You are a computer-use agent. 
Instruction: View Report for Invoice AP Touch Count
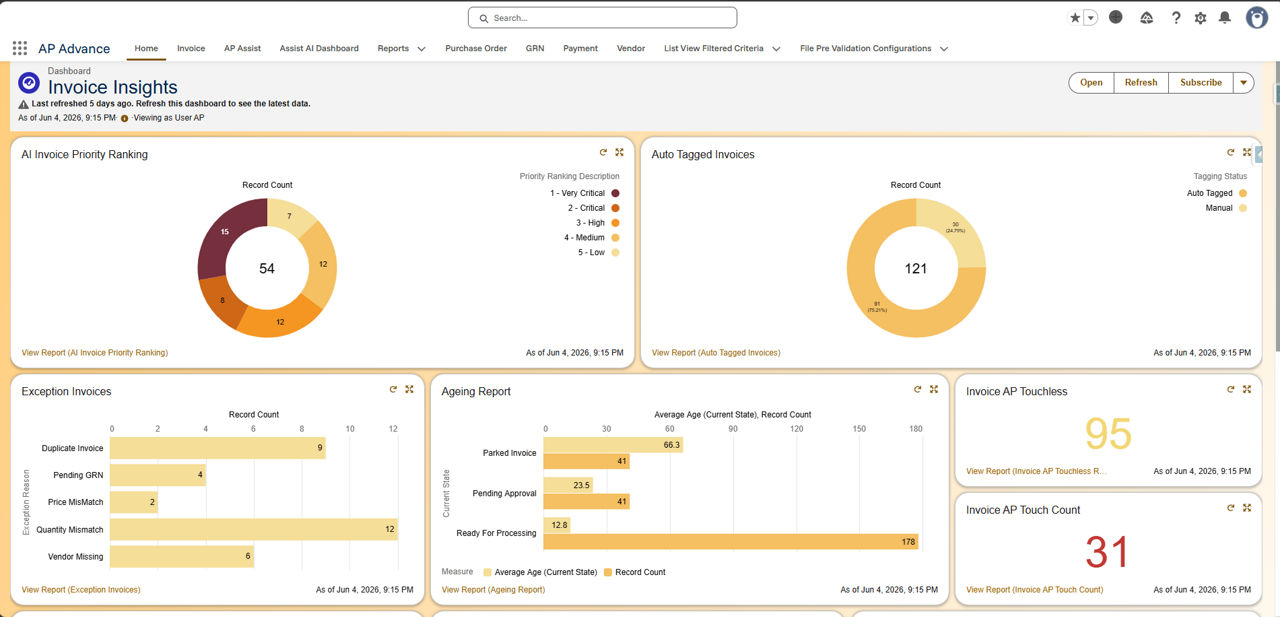pos(1035,590)
